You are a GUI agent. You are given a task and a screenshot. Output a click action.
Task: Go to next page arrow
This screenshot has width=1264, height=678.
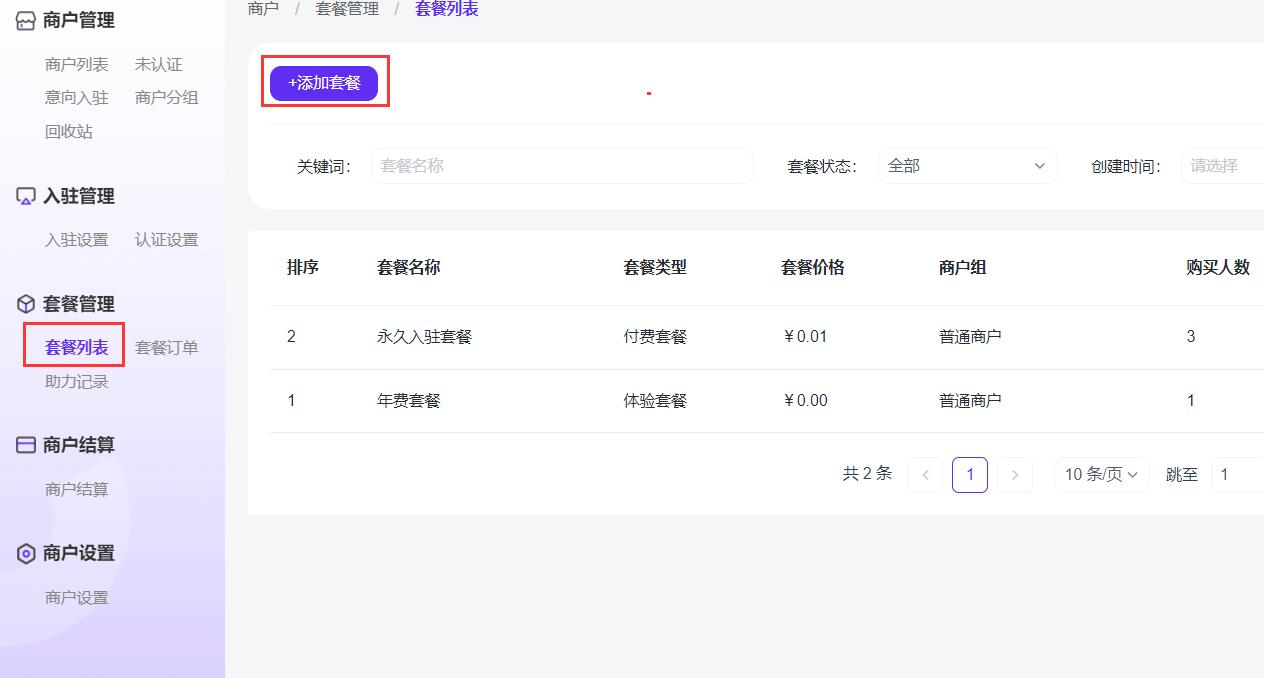[1015, 475]
